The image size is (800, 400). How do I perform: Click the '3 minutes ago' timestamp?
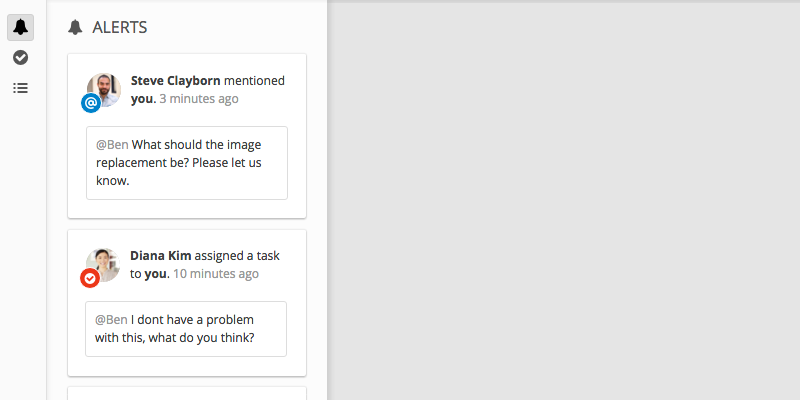click(x=199, y=98)
